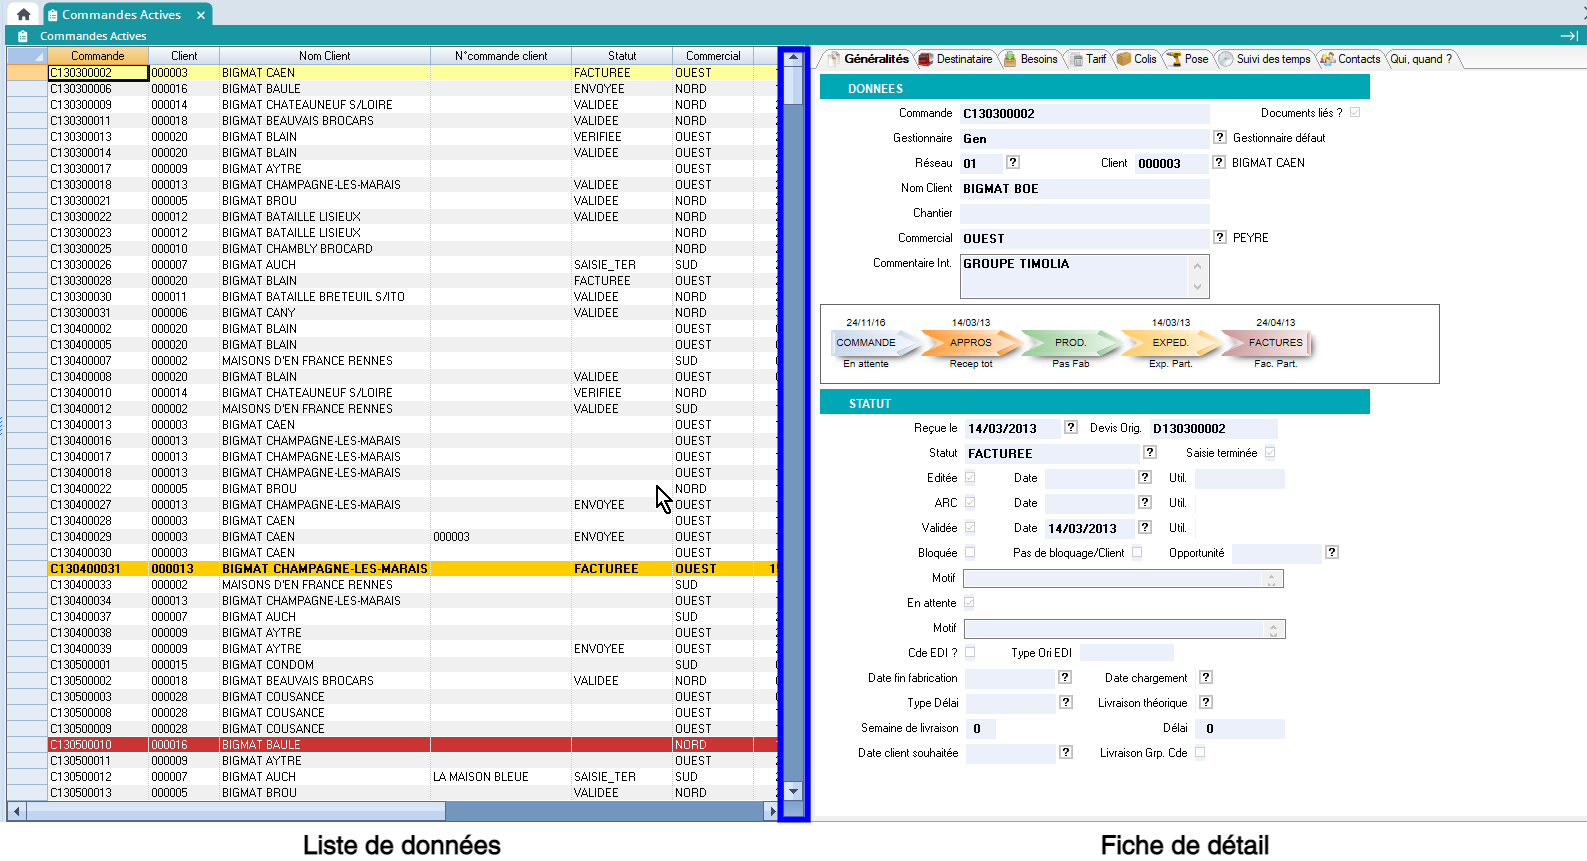The width and height of the screenshot is (1587, 861).
Task: Sort by the Statut column header
Action: pyautogui.click(x=621, y=56)
